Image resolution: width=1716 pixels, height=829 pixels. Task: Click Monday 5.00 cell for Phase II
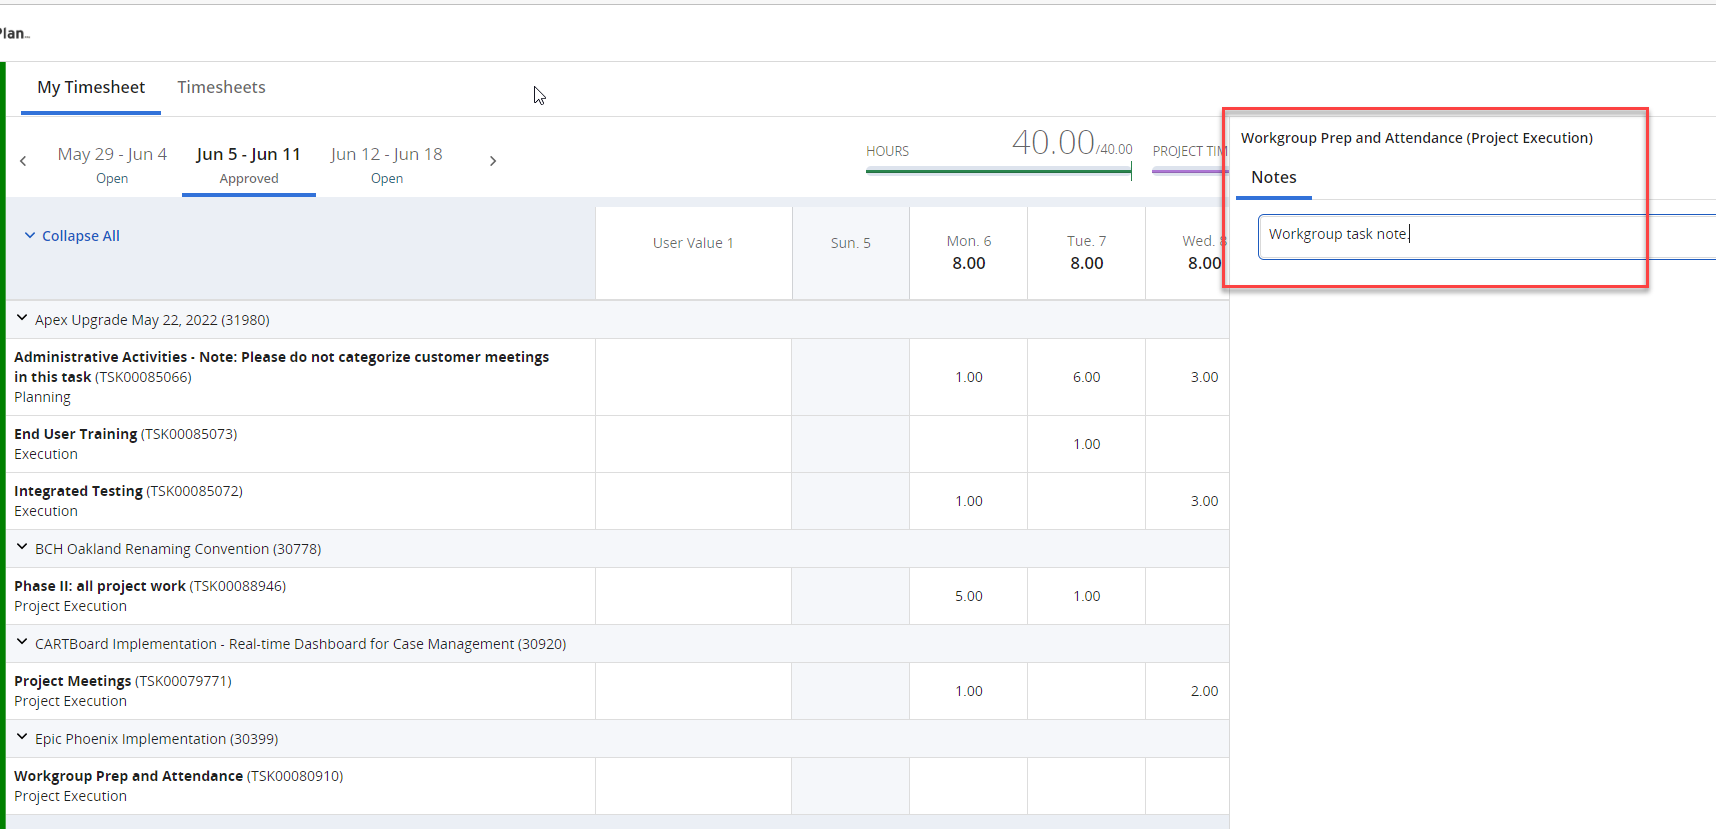[968, 596]
